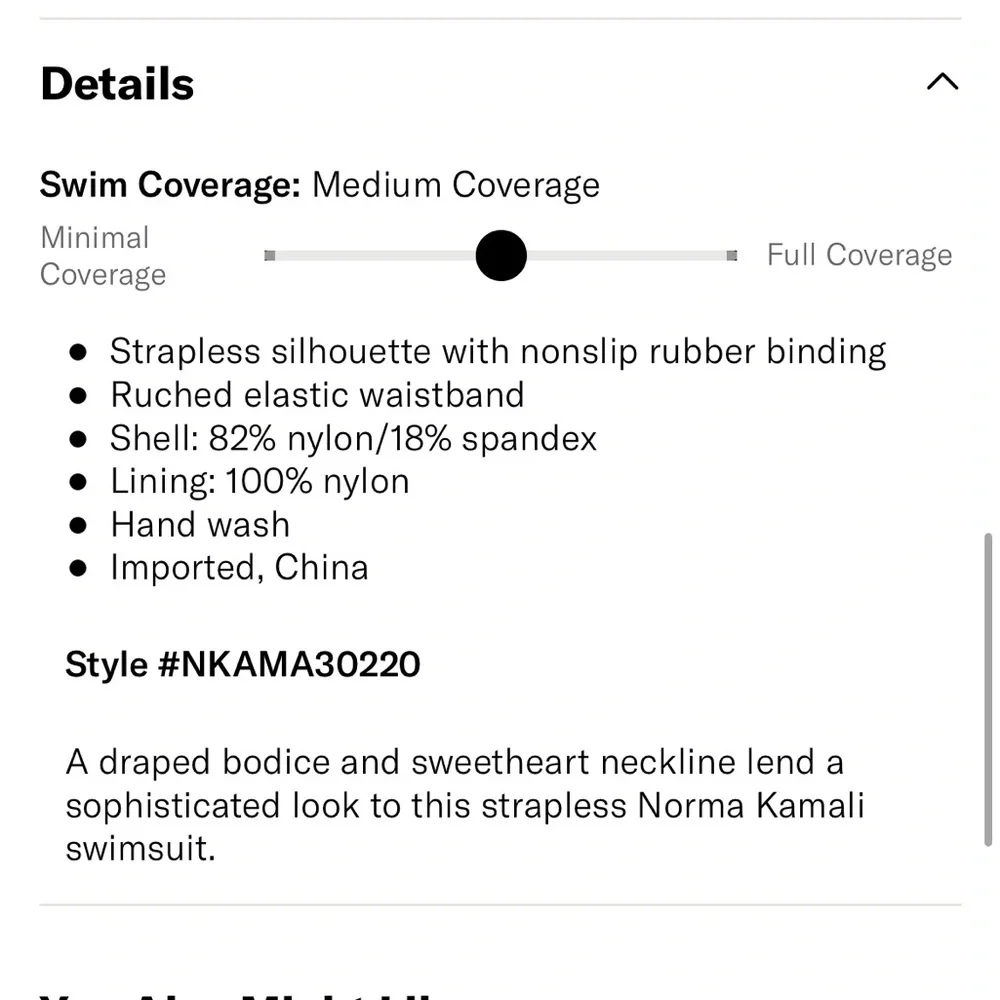The width and height of the screenshot is (1000, 1000).
Task: Click the Lining: 100% nylon line
Action: (x=260, y=481)
